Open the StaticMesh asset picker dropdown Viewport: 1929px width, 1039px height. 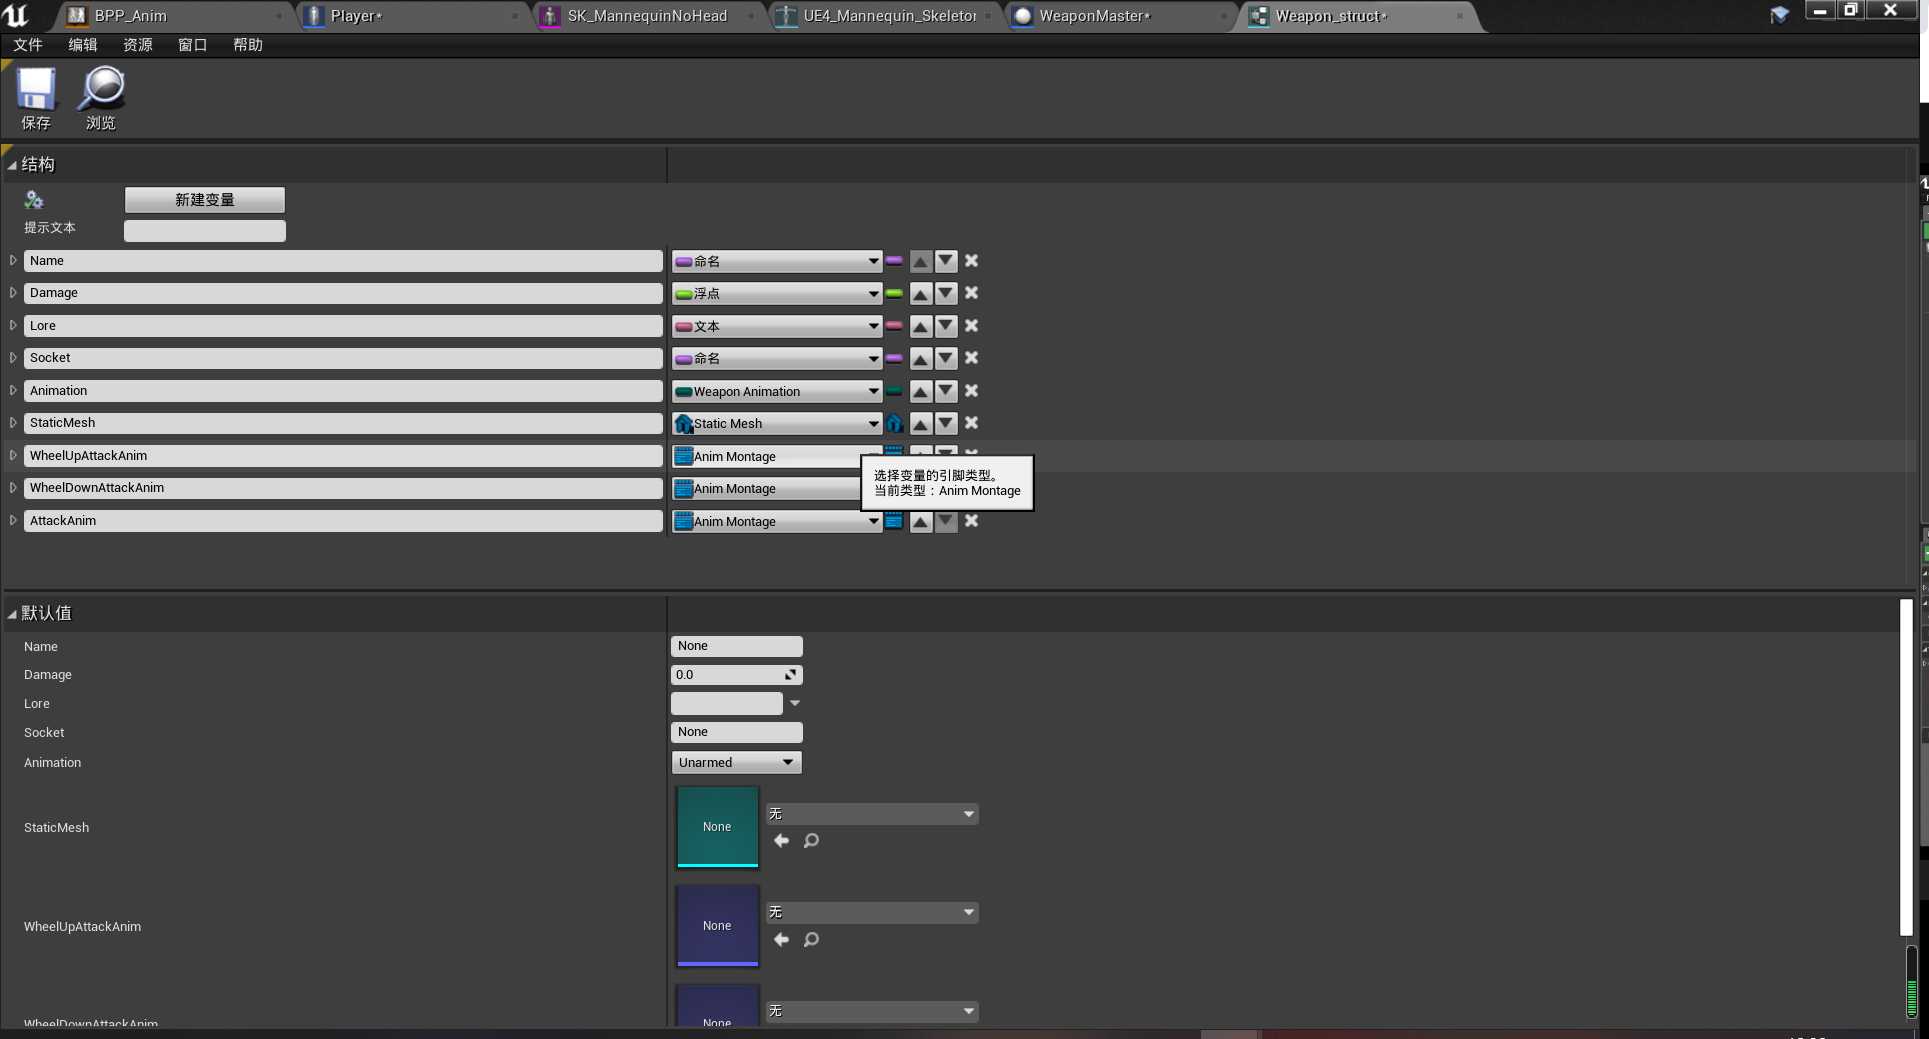point(872,814)
